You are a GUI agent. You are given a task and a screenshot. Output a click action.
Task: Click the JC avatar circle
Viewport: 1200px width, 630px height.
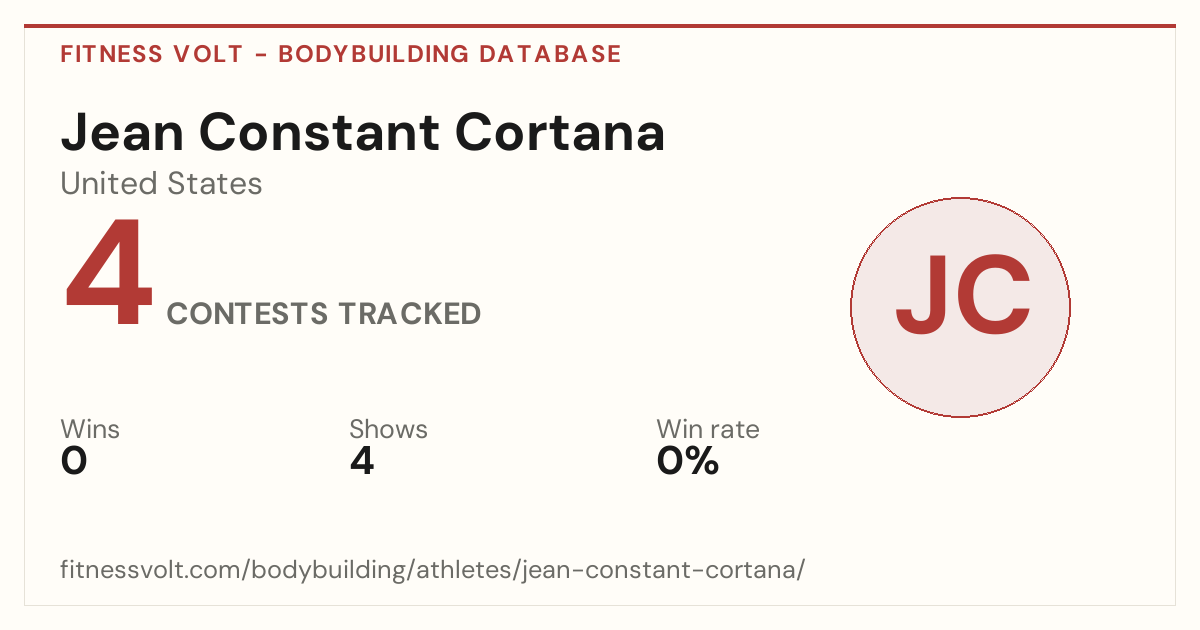[960, 307]
